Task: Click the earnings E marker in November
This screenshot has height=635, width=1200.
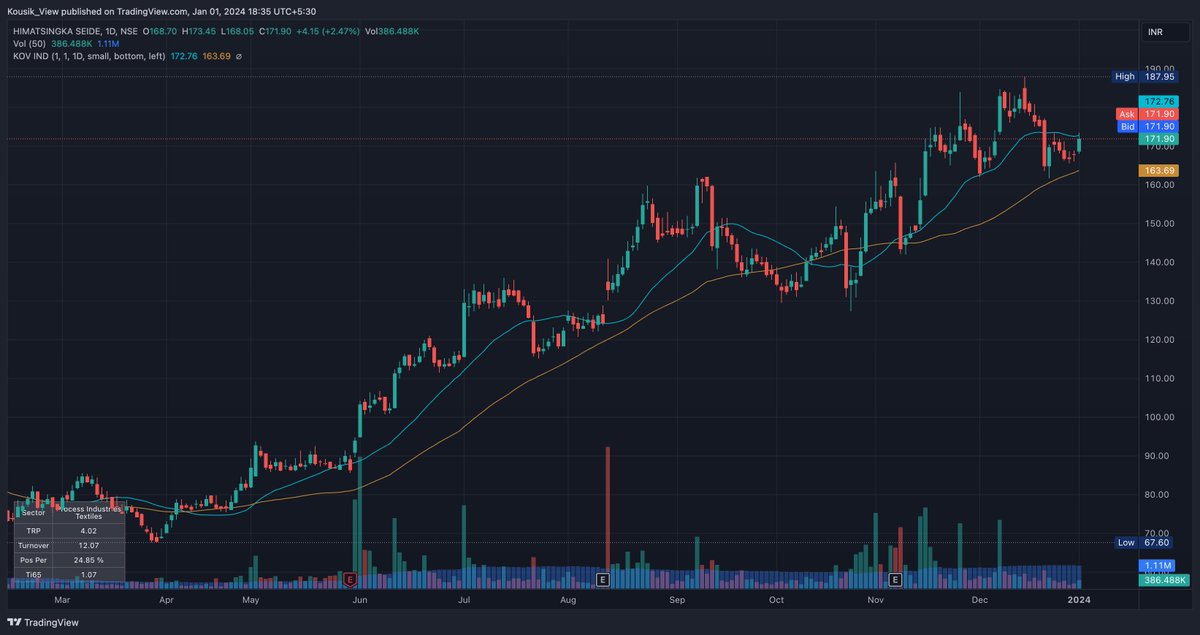Action: [895, 579]
